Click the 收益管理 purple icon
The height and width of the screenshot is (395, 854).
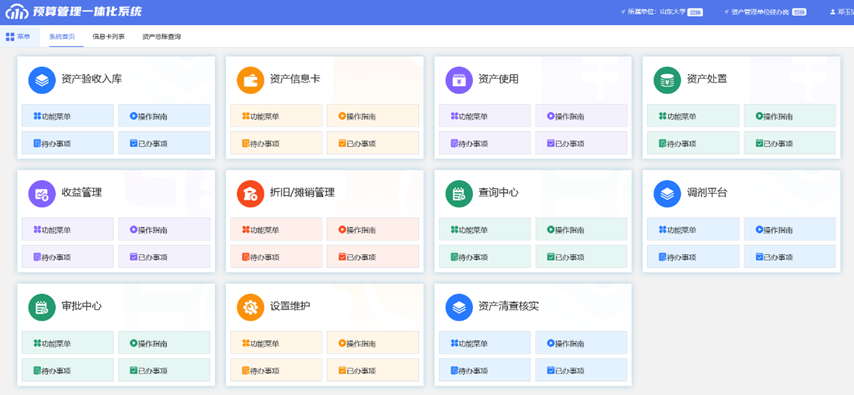coord(42,194)
